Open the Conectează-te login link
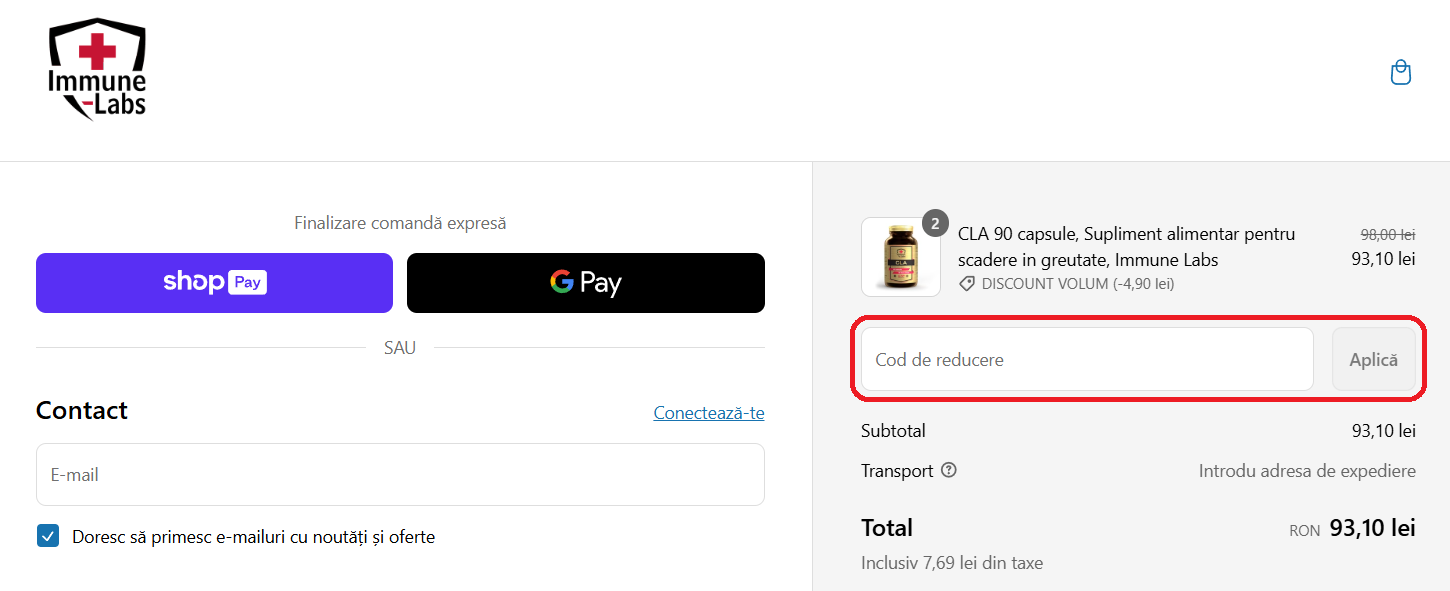 click(x=709, y=412)
